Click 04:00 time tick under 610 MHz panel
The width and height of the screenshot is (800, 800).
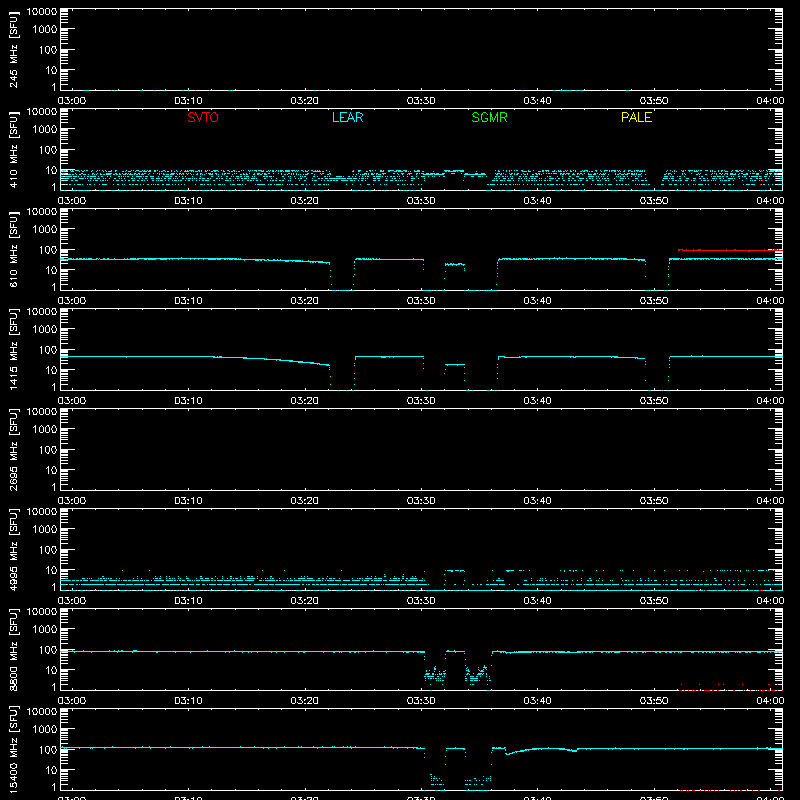click(x=770, y=301)
